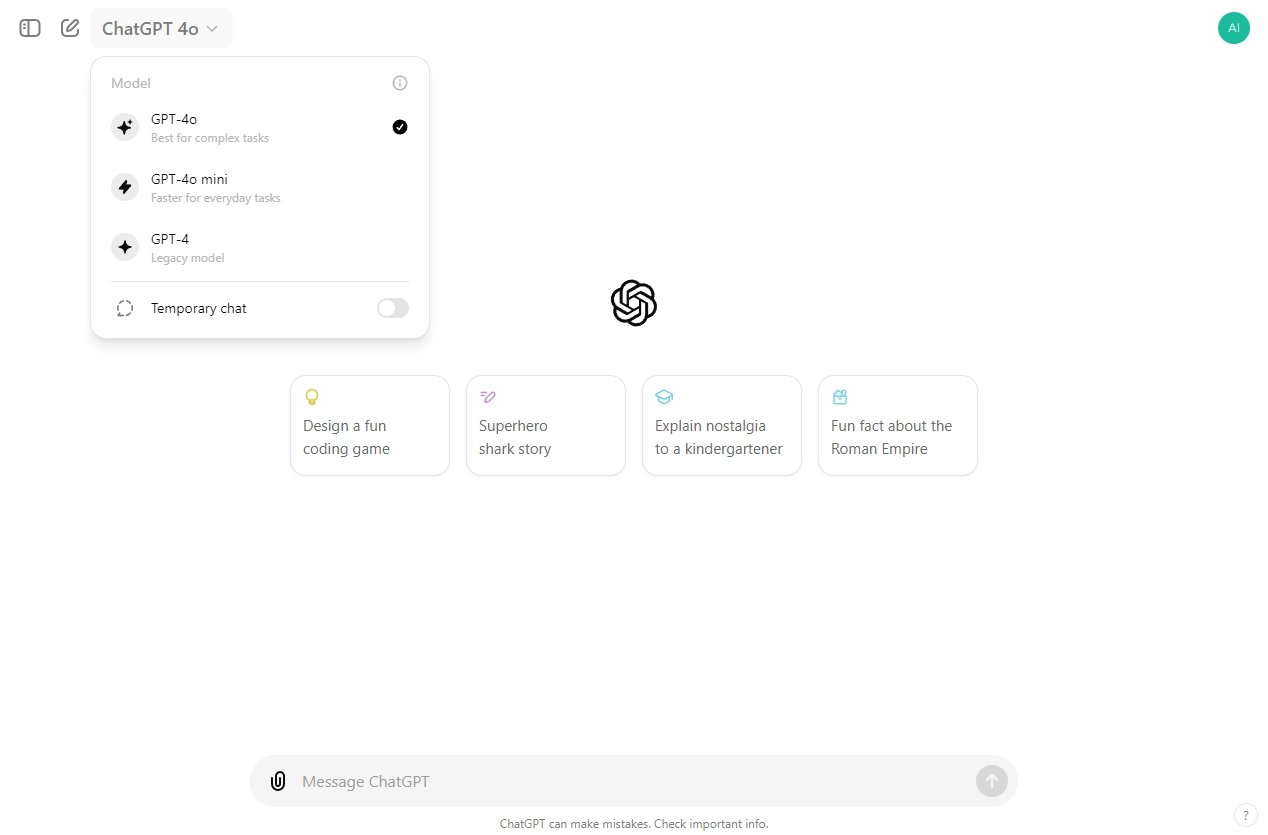Pick the "Superhero shark story" prompt card
The image size is (1268, 835).
coord(546,425)
